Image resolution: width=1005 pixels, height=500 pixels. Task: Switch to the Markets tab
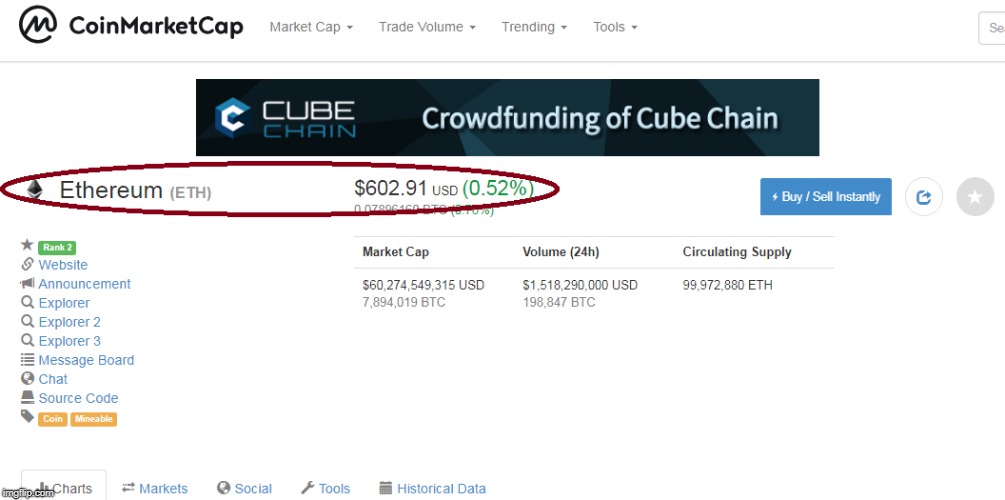(154, 488)
